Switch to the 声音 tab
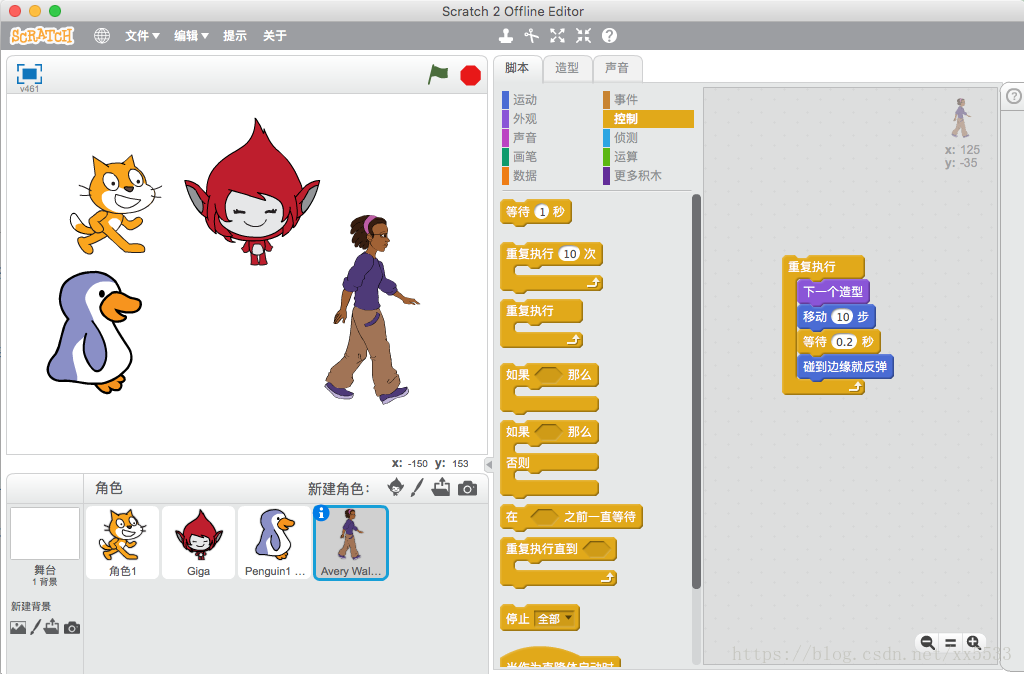 [617, 68]
